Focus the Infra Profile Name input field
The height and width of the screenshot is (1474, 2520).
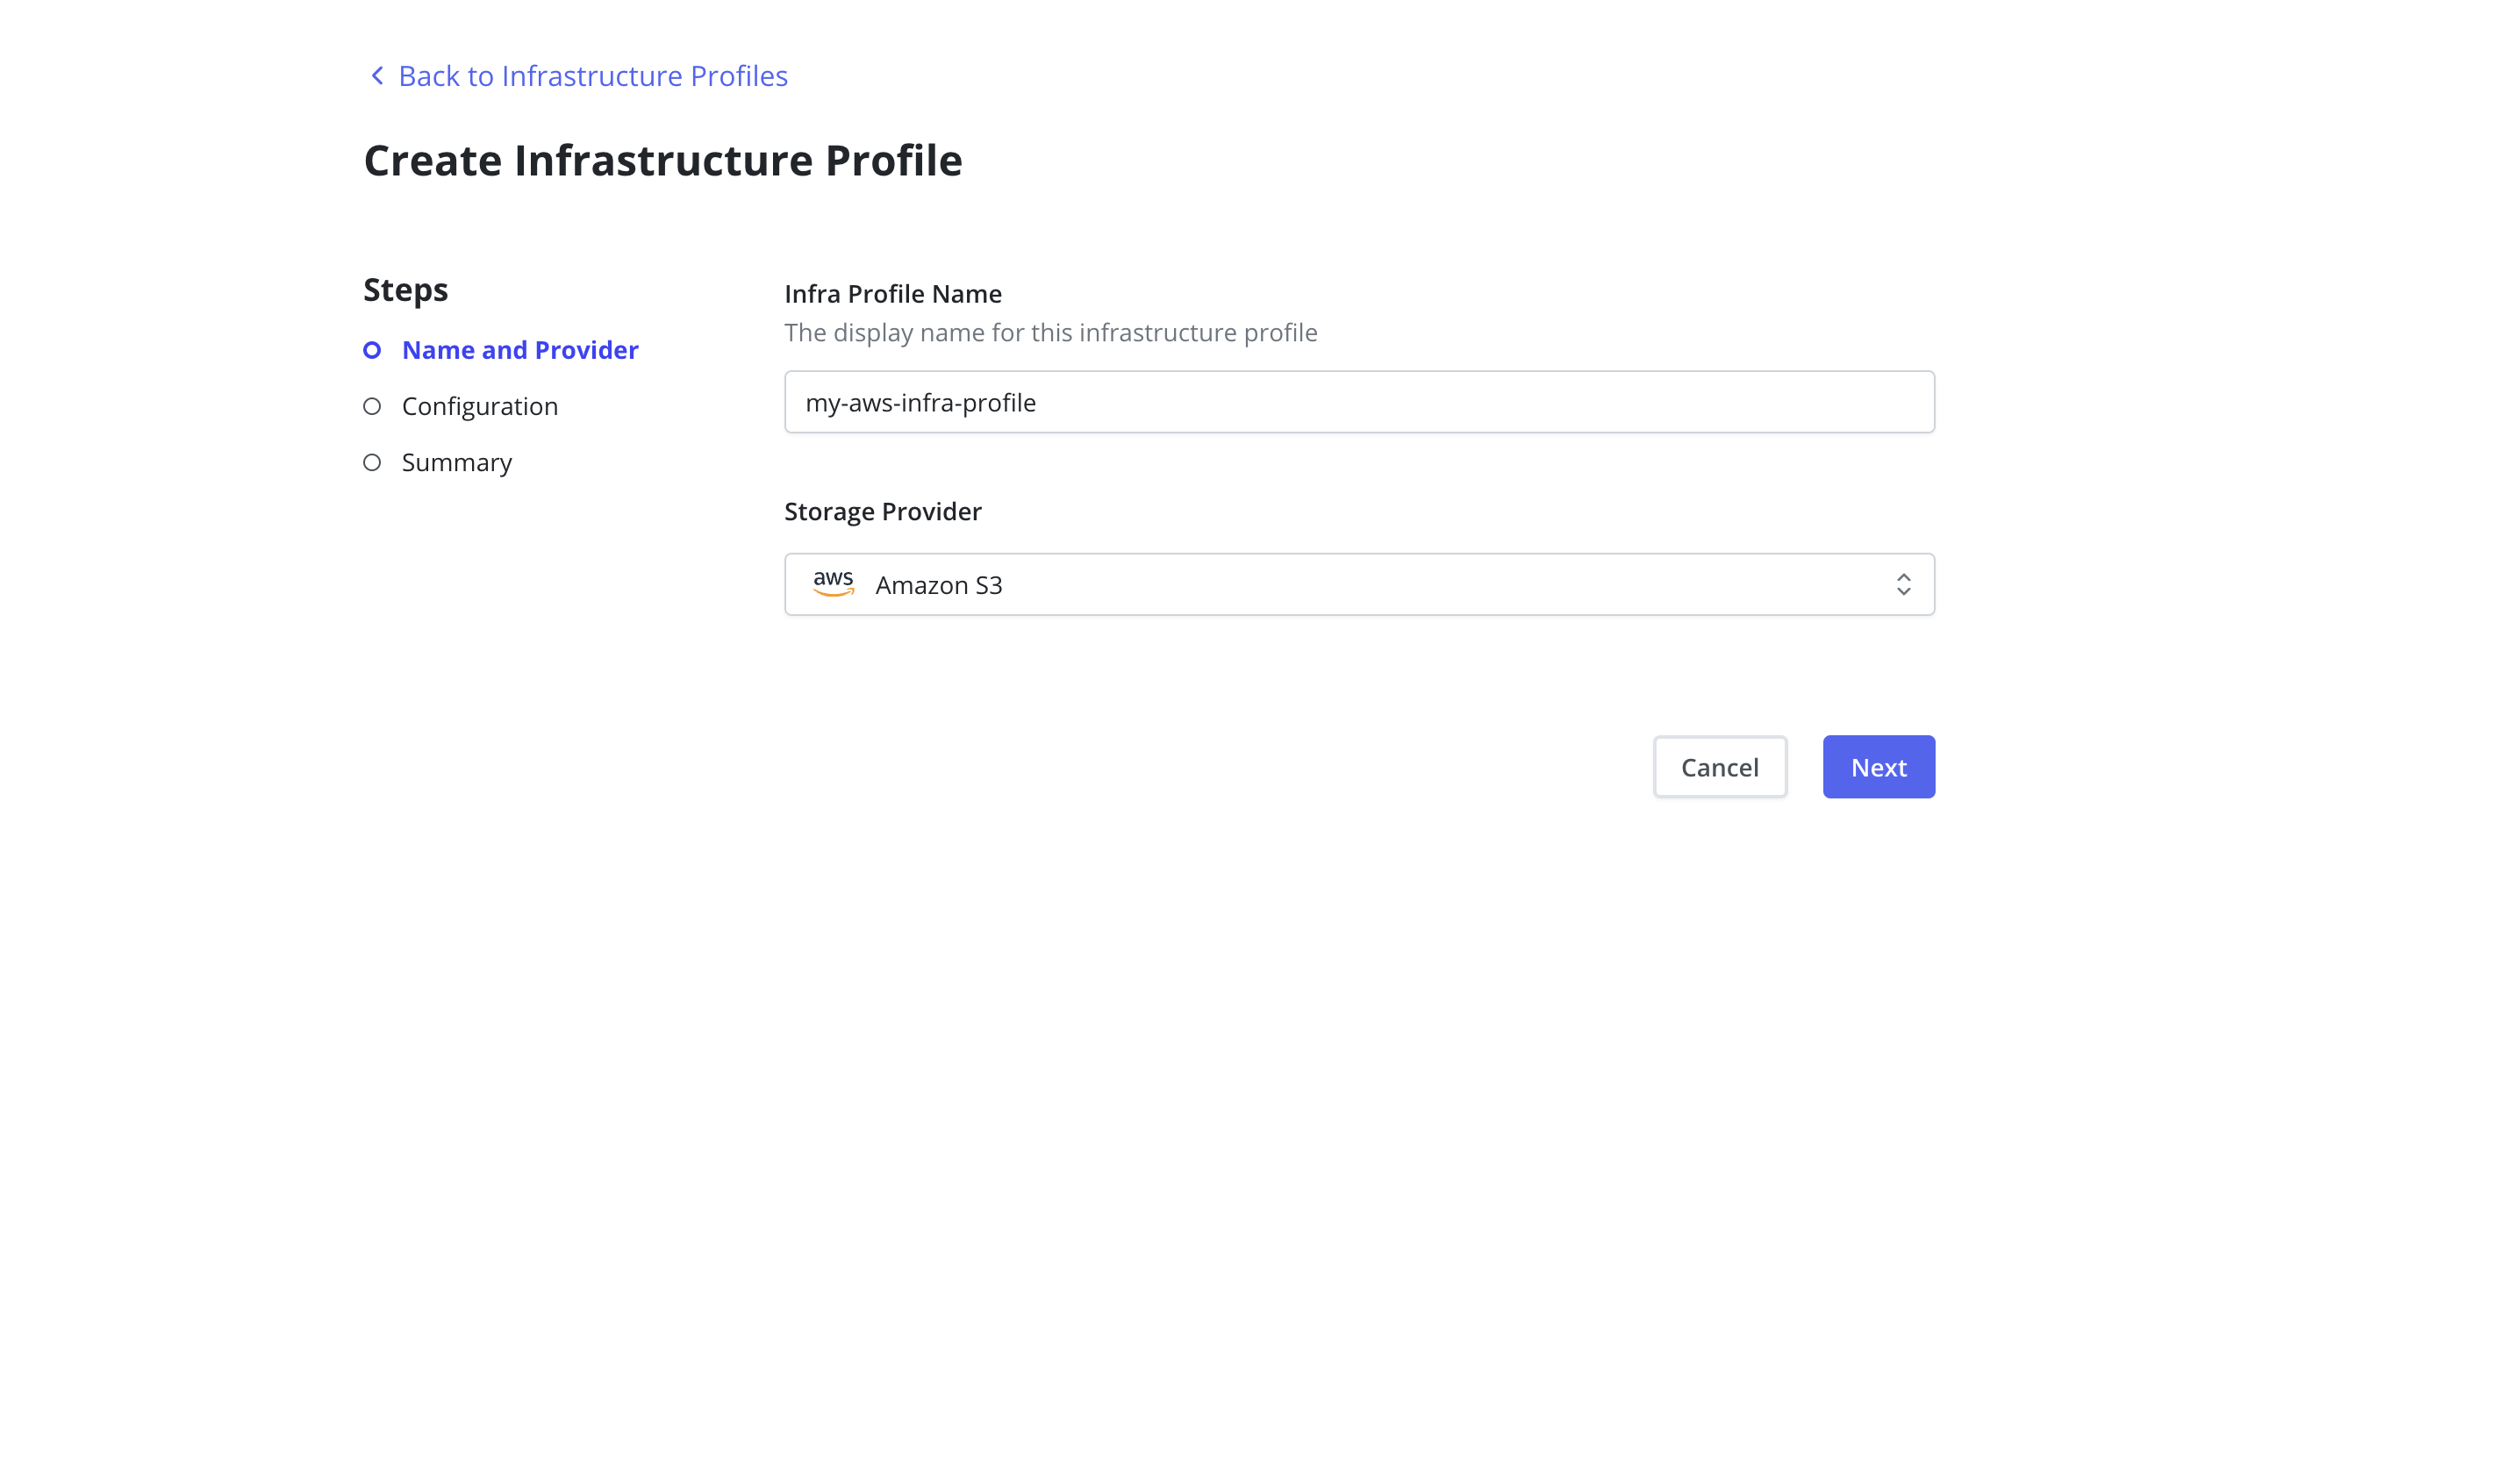pos(1359,402)
